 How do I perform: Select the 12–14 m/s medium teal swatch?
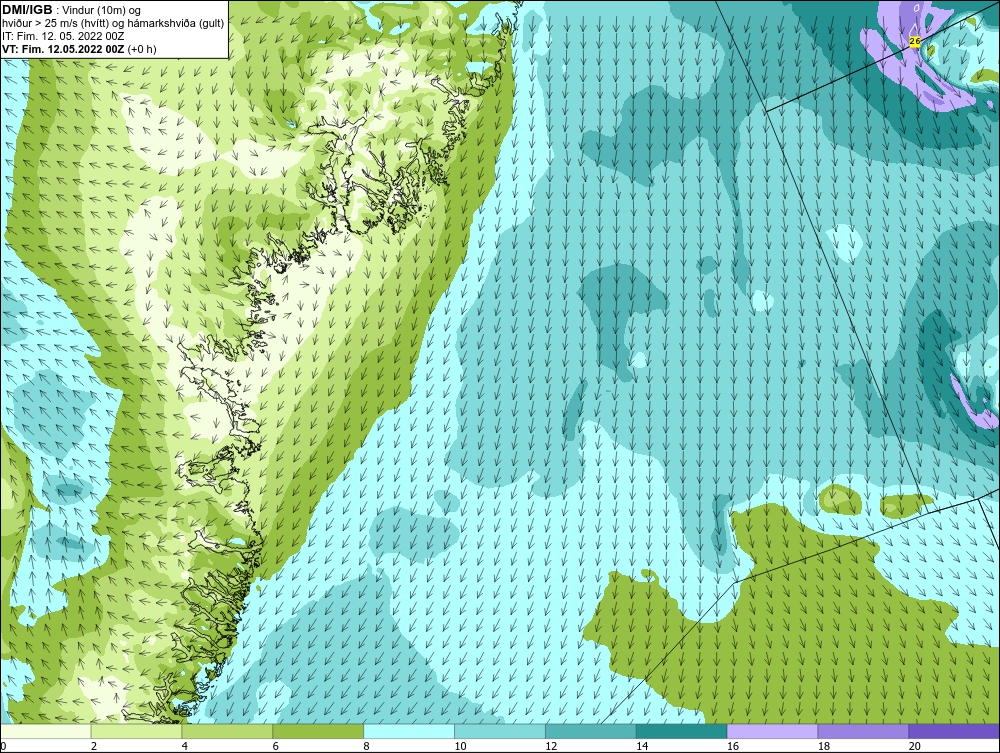point(591,731)
